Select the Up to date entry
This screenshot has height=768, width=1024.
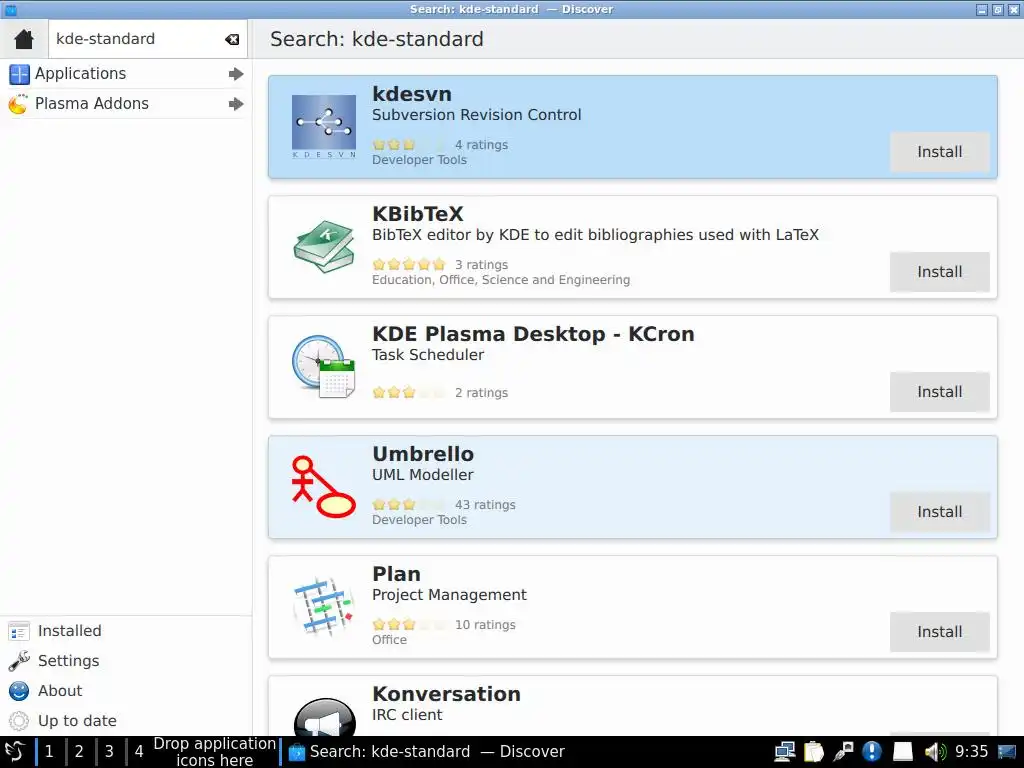click(126, 721)
